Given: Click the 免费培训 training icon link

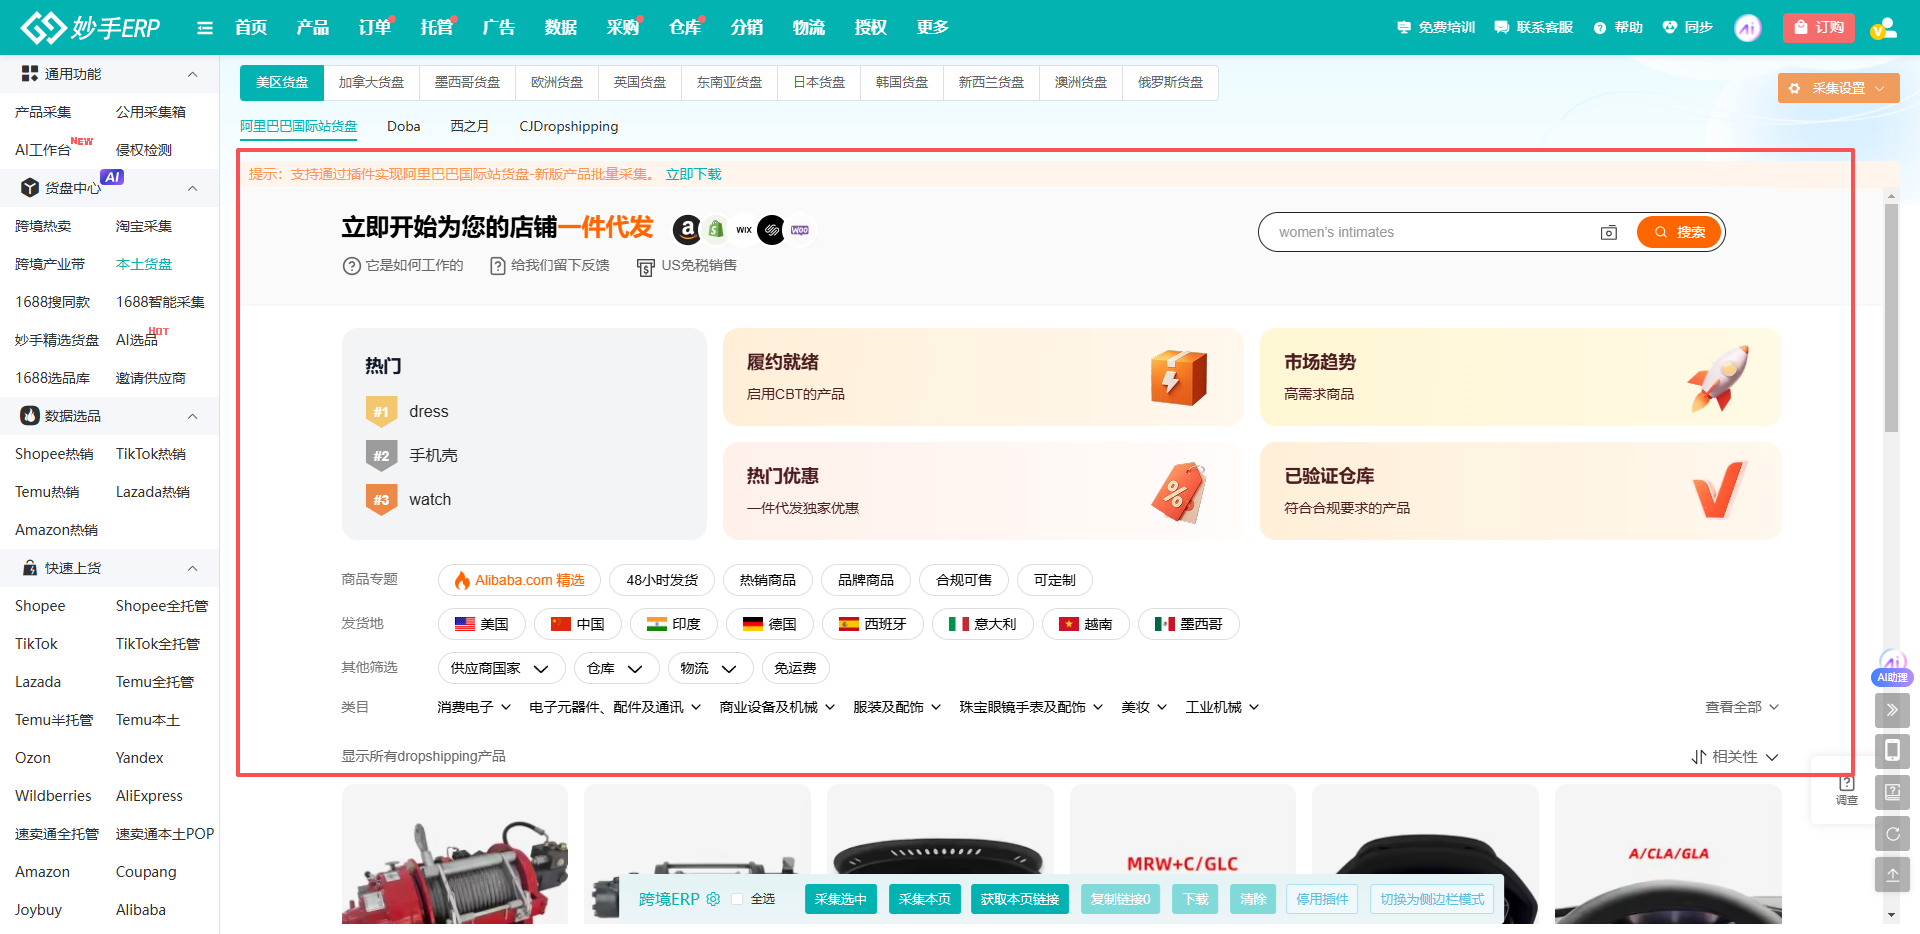Looking at the screenshot, I should (1436, 28).
